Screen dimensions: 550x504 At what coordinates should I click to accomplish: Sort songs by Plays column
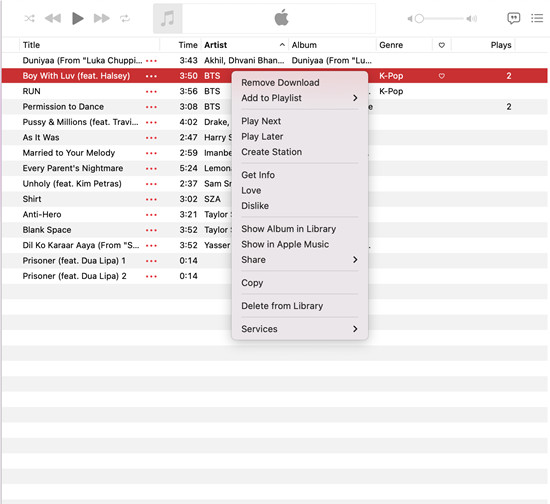point(501,45)
